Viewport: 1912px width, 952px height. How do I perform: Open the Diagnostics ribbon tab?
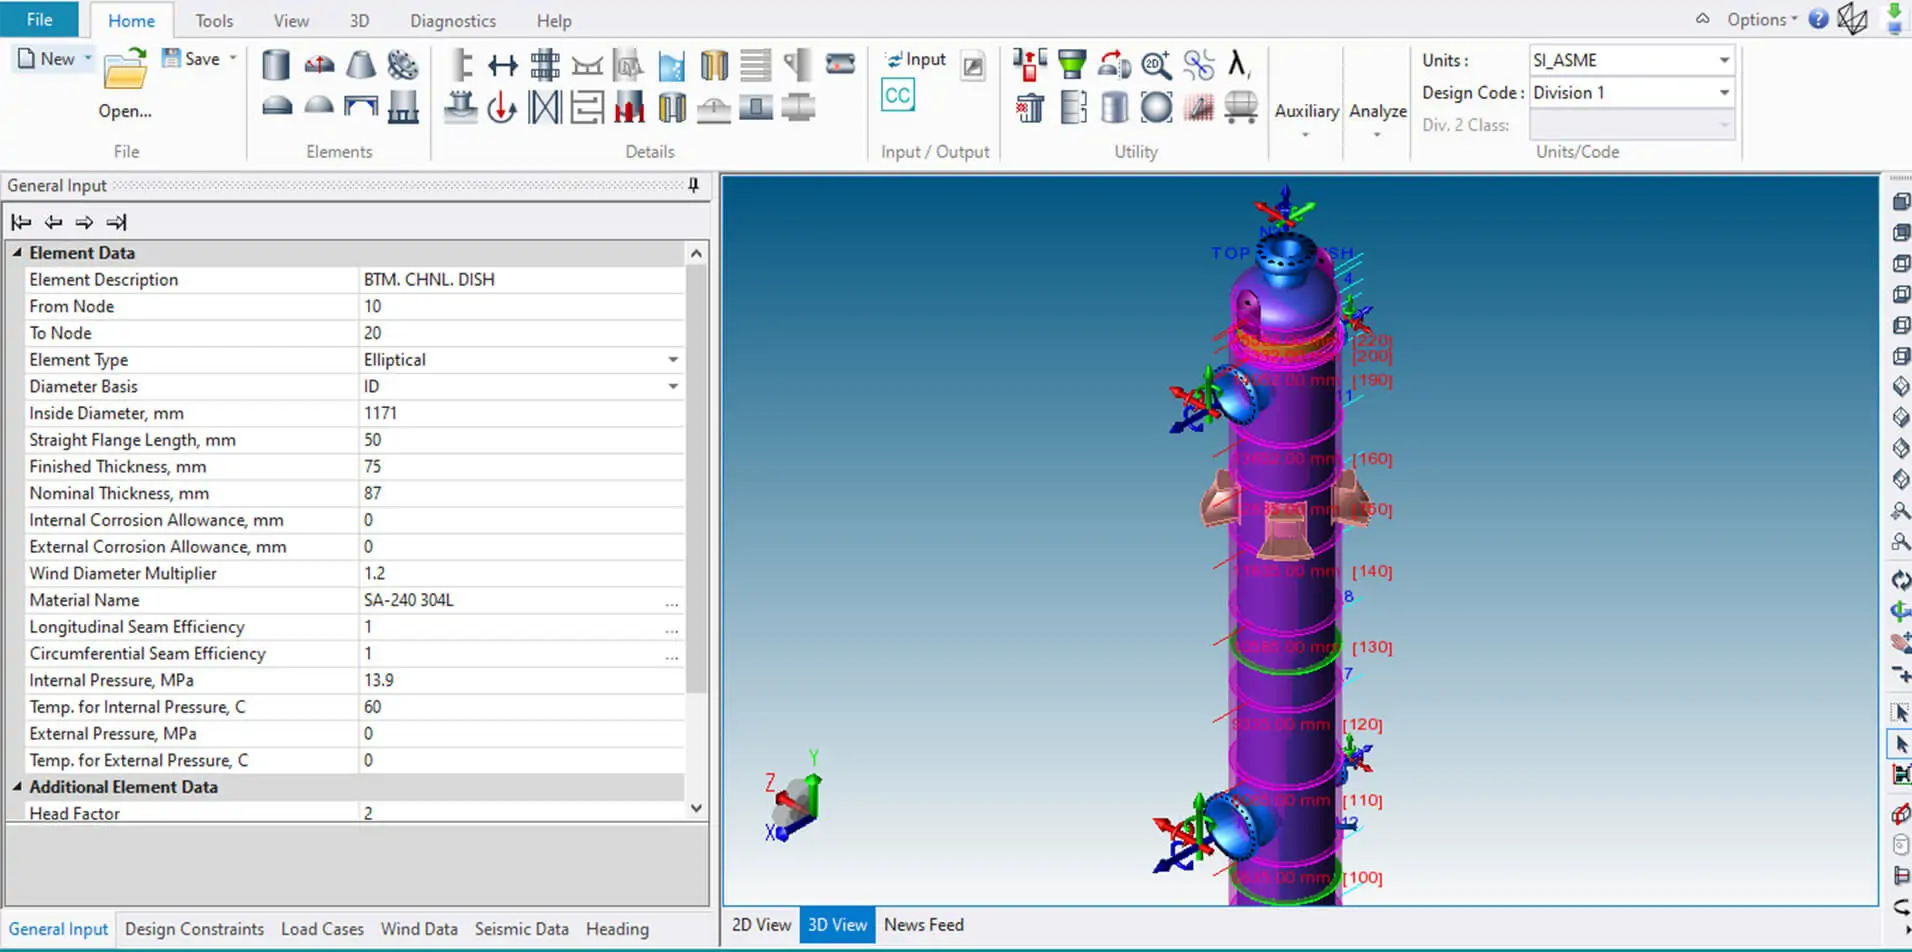click(x=453, y=21)
